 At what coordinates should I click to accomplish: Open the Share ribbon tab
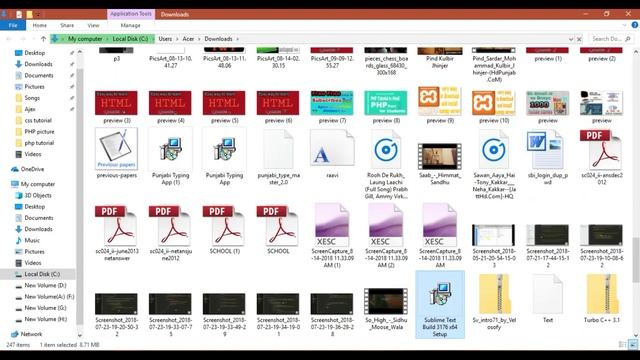67,25
